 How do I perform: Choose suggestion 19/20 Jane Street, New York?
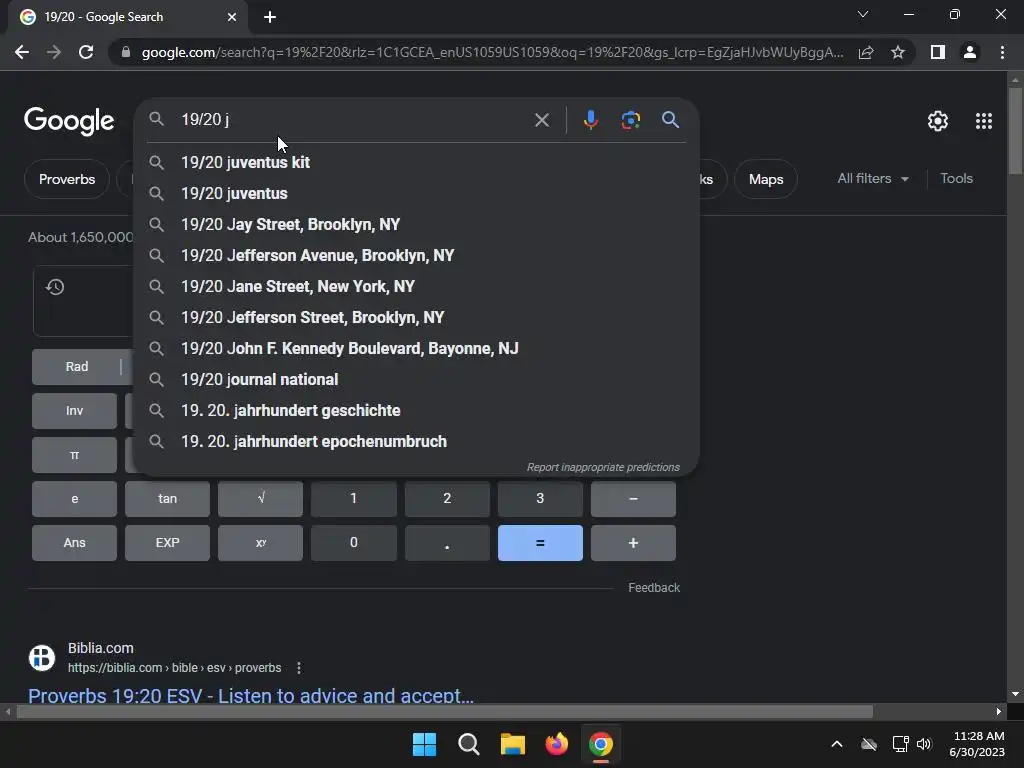[416, 287]
